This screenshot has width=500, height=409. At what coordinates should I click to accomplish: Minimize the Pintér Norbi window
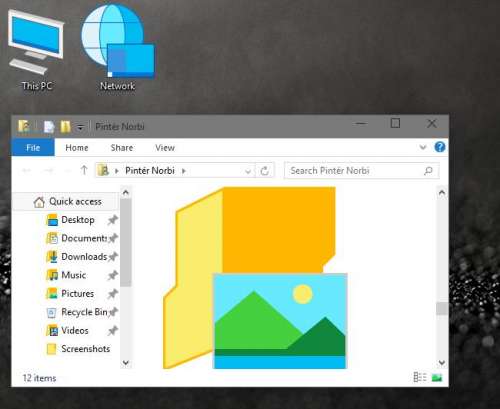pos(361,124)
